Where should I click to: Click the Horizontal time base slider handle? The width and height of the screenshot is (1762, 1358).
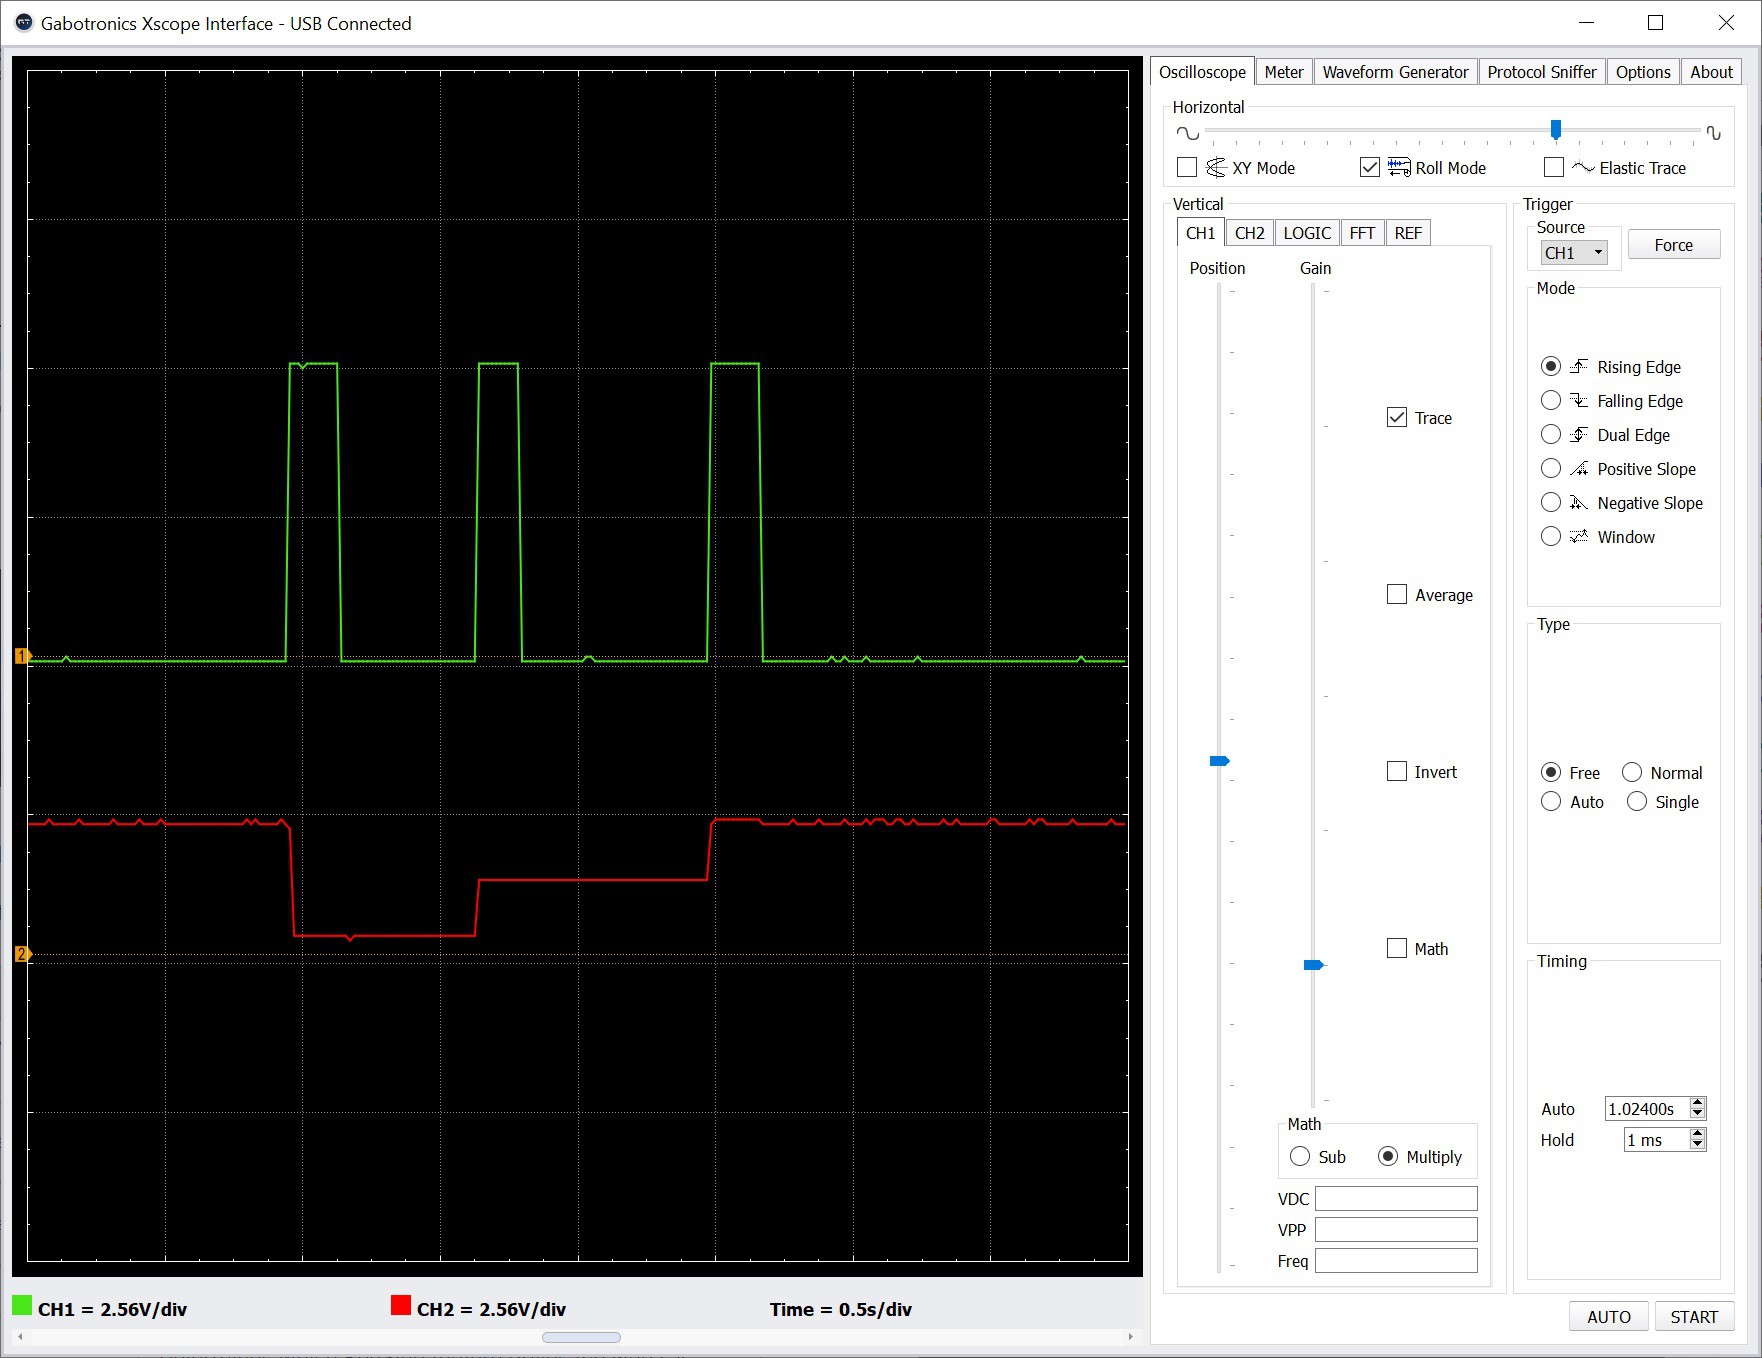[x=1555, y=129]
